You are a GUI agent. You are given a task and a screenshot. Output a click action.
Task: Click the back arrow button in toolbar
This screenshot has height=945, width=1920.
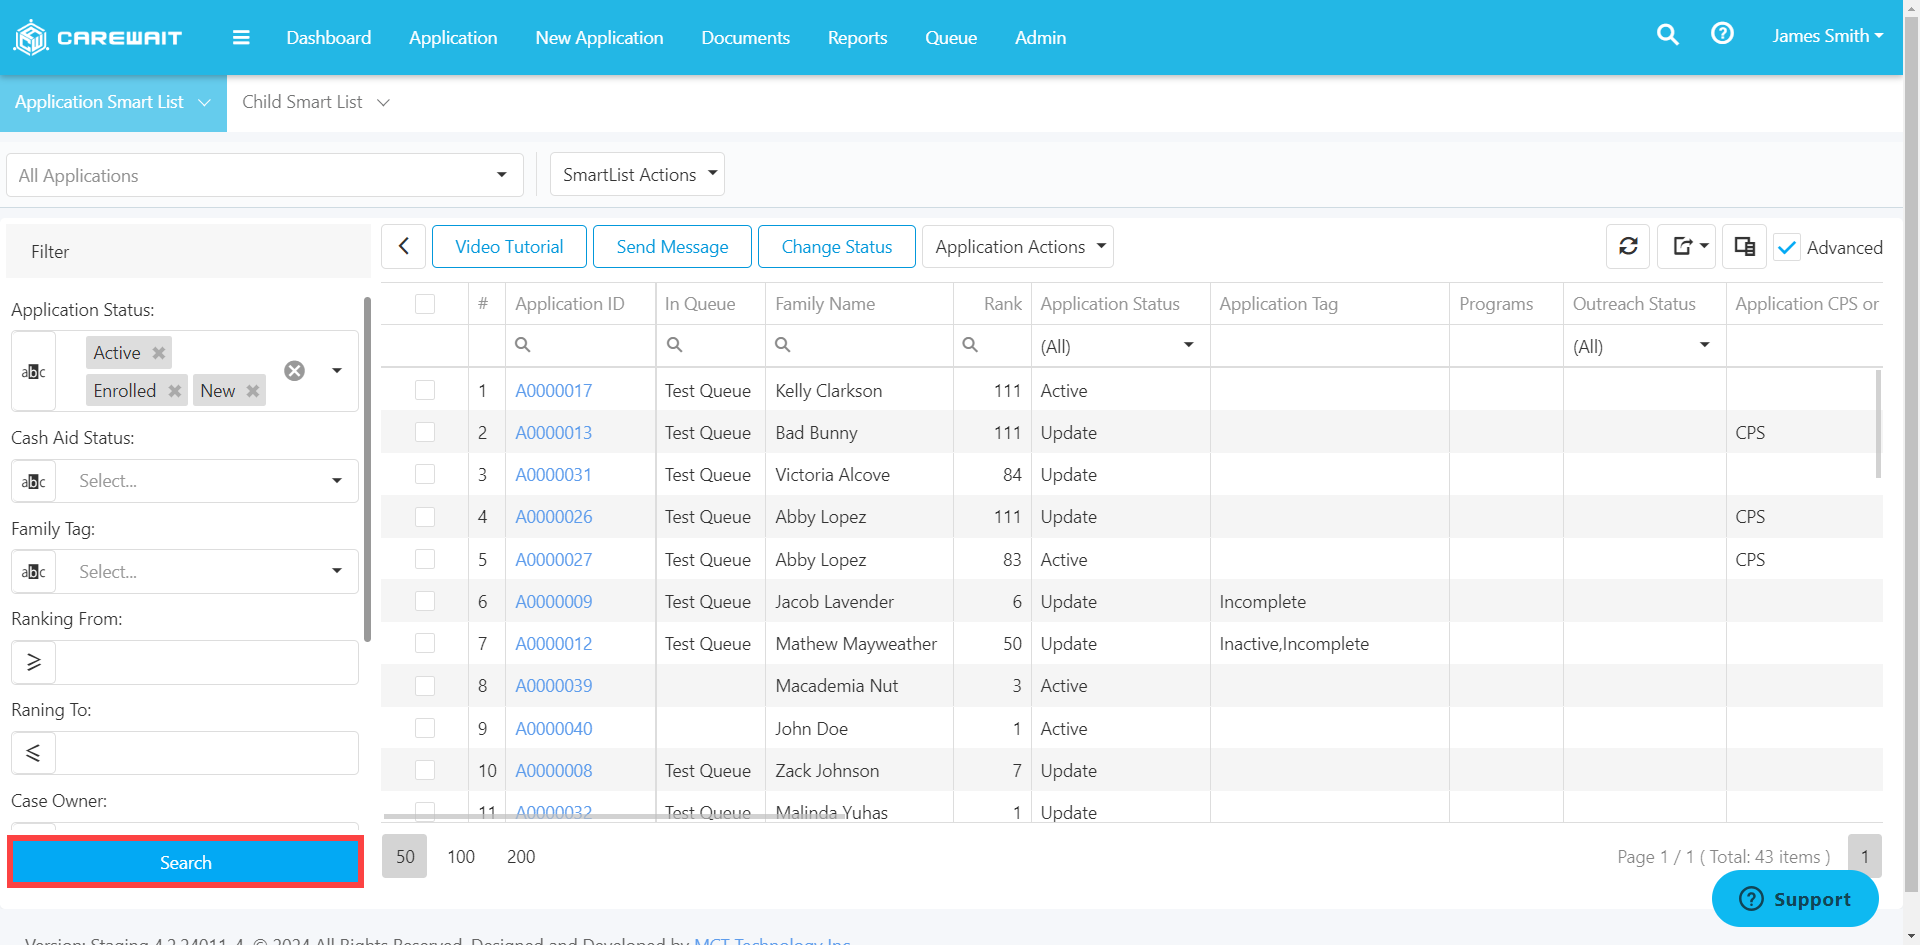[x=404, y=246]
